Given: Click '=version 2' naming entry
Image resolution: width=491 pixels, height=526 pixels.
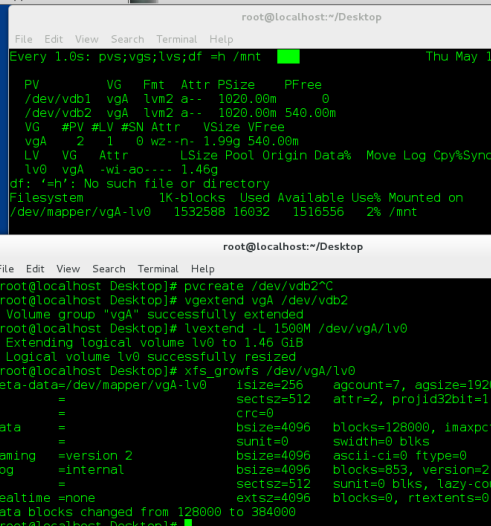Looking at the screenshot, I should pyautogui.click(x=95, y=456).
